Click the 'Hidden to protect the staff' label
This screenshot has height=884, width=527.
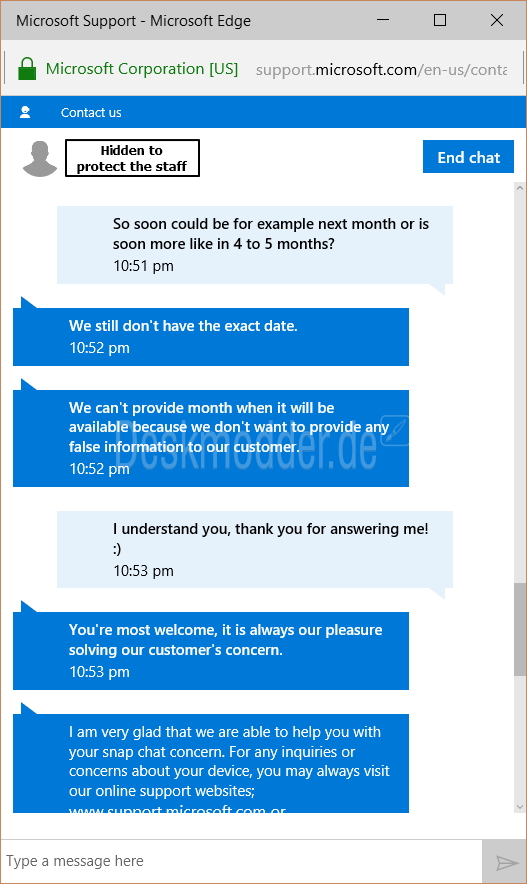[x=132, y=158]
